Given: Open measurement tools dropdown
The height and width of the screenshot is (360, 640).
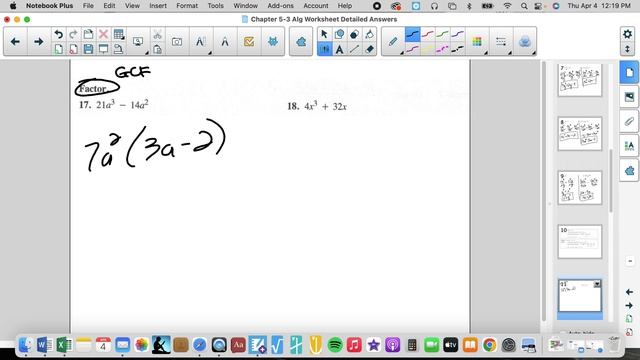Looking at the screenshot, I should click(x=200, y=42).
